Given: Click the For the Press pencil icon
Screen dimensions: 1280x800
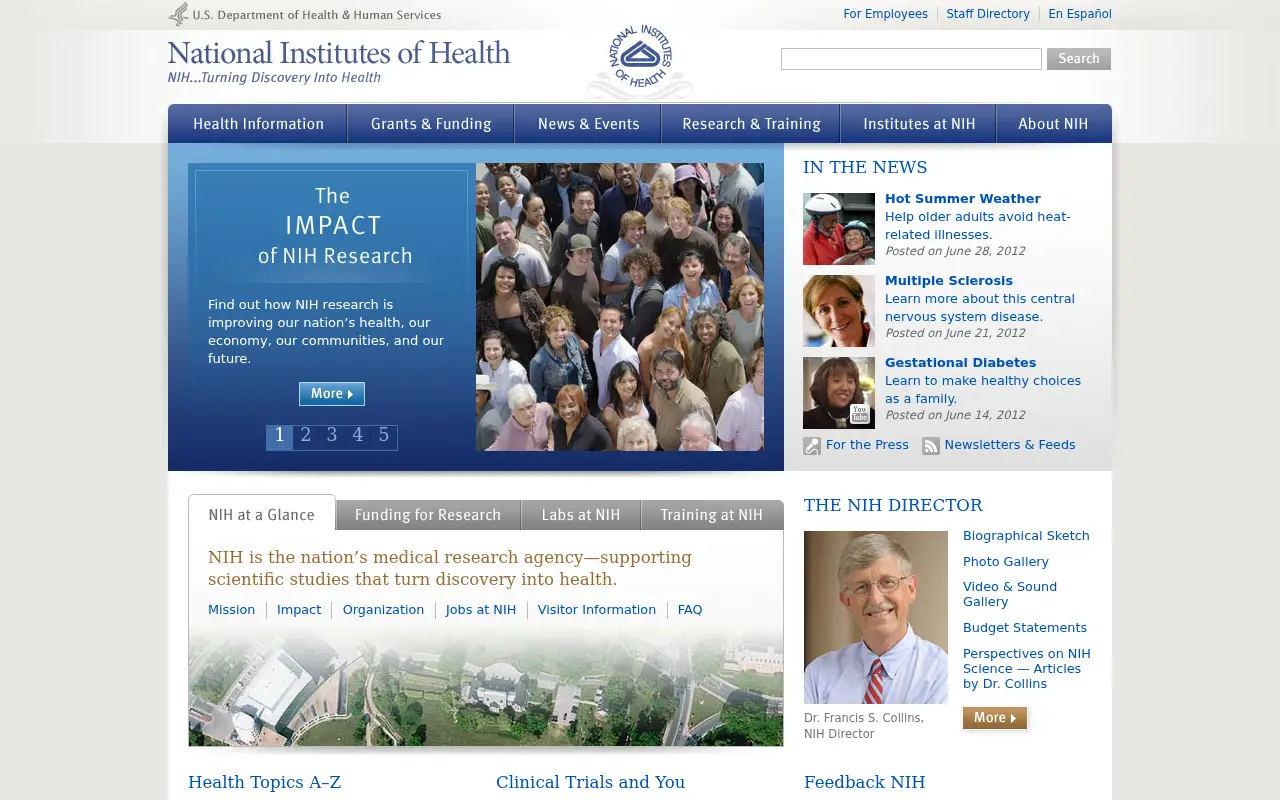Looking at the screenshot, I should coord(812,446).
